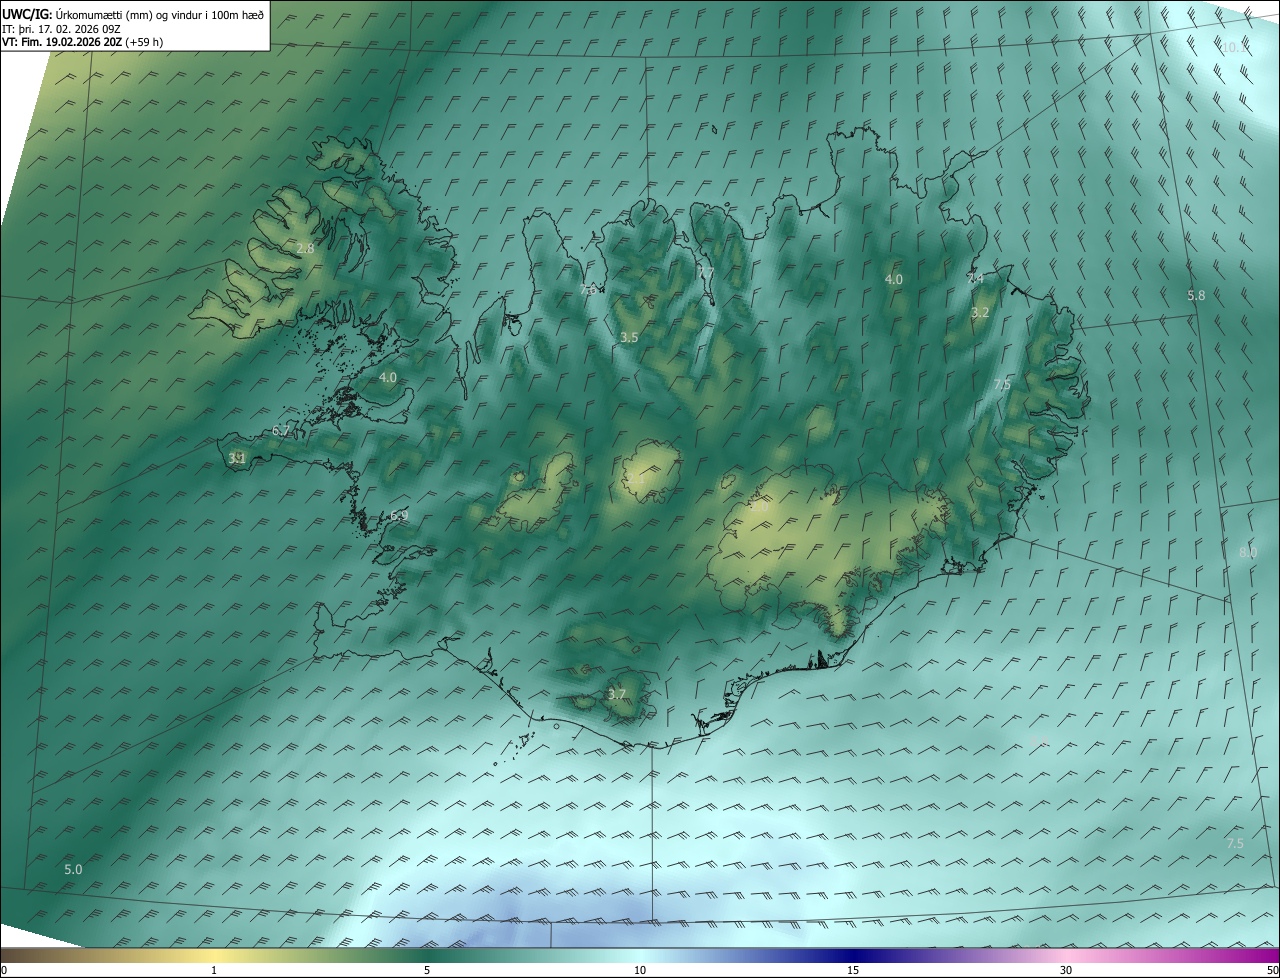This screenshot has height=978, width=1280.
Task: Click the 4.0 value beside Breiðafjörður bay
Action: pyautogui.click(x=388, y=377)
